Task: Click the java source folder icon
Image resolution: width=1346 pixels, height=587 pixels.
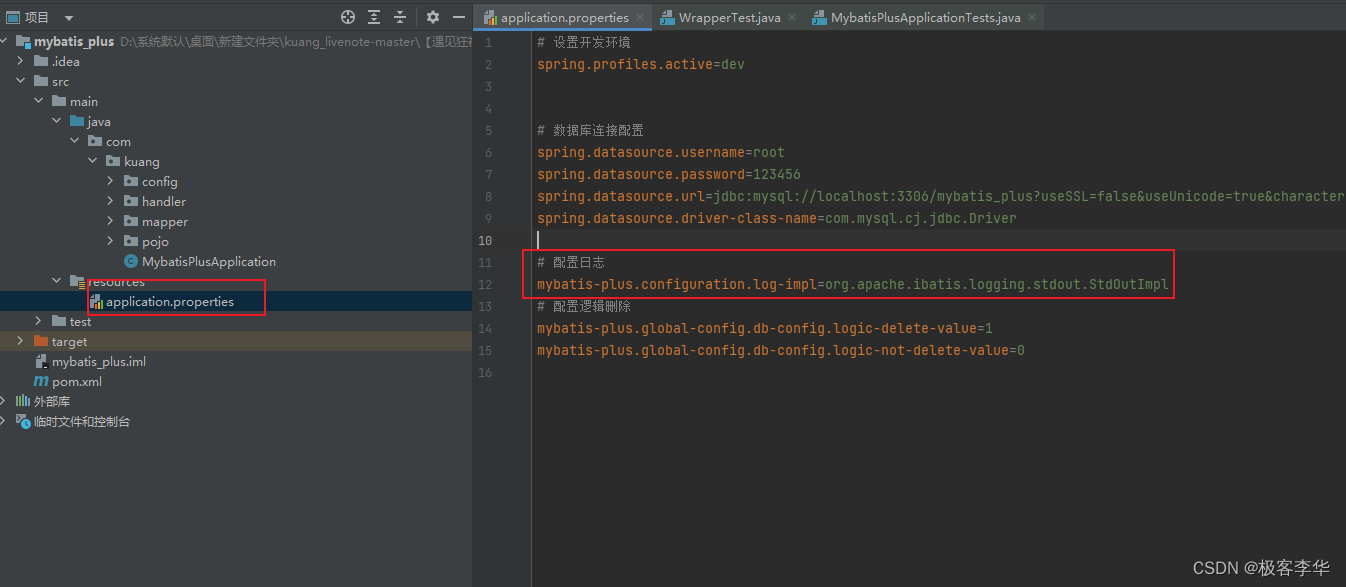Action: pyautogui.click(x=77, y=121)
